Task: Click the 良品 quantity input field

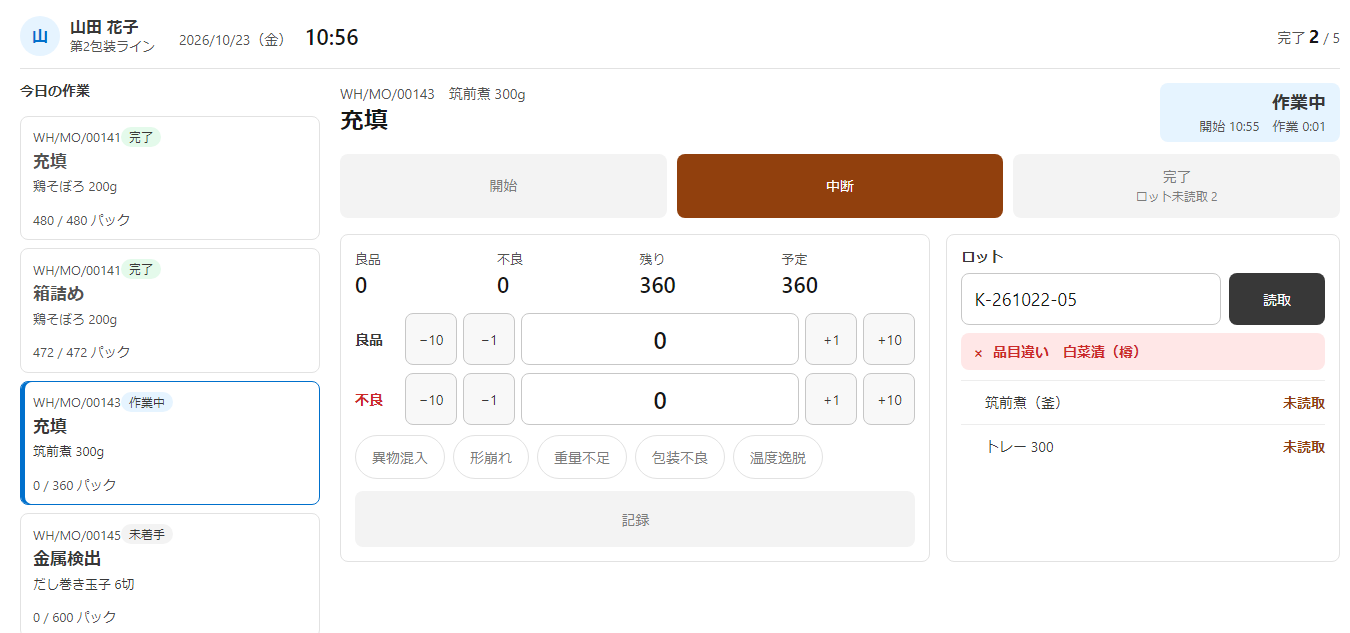Action: [660, 339]
